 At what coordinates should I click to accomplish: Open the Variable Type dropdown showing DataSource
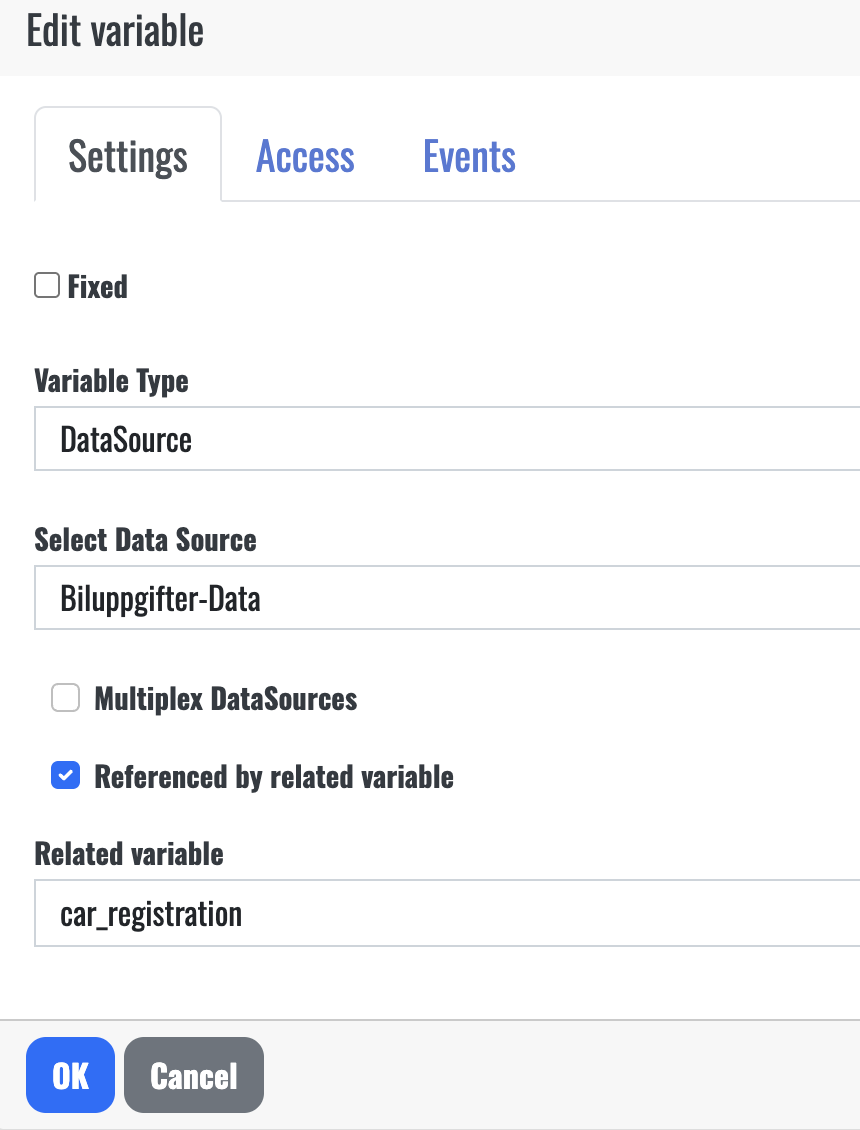pos(447,439)
